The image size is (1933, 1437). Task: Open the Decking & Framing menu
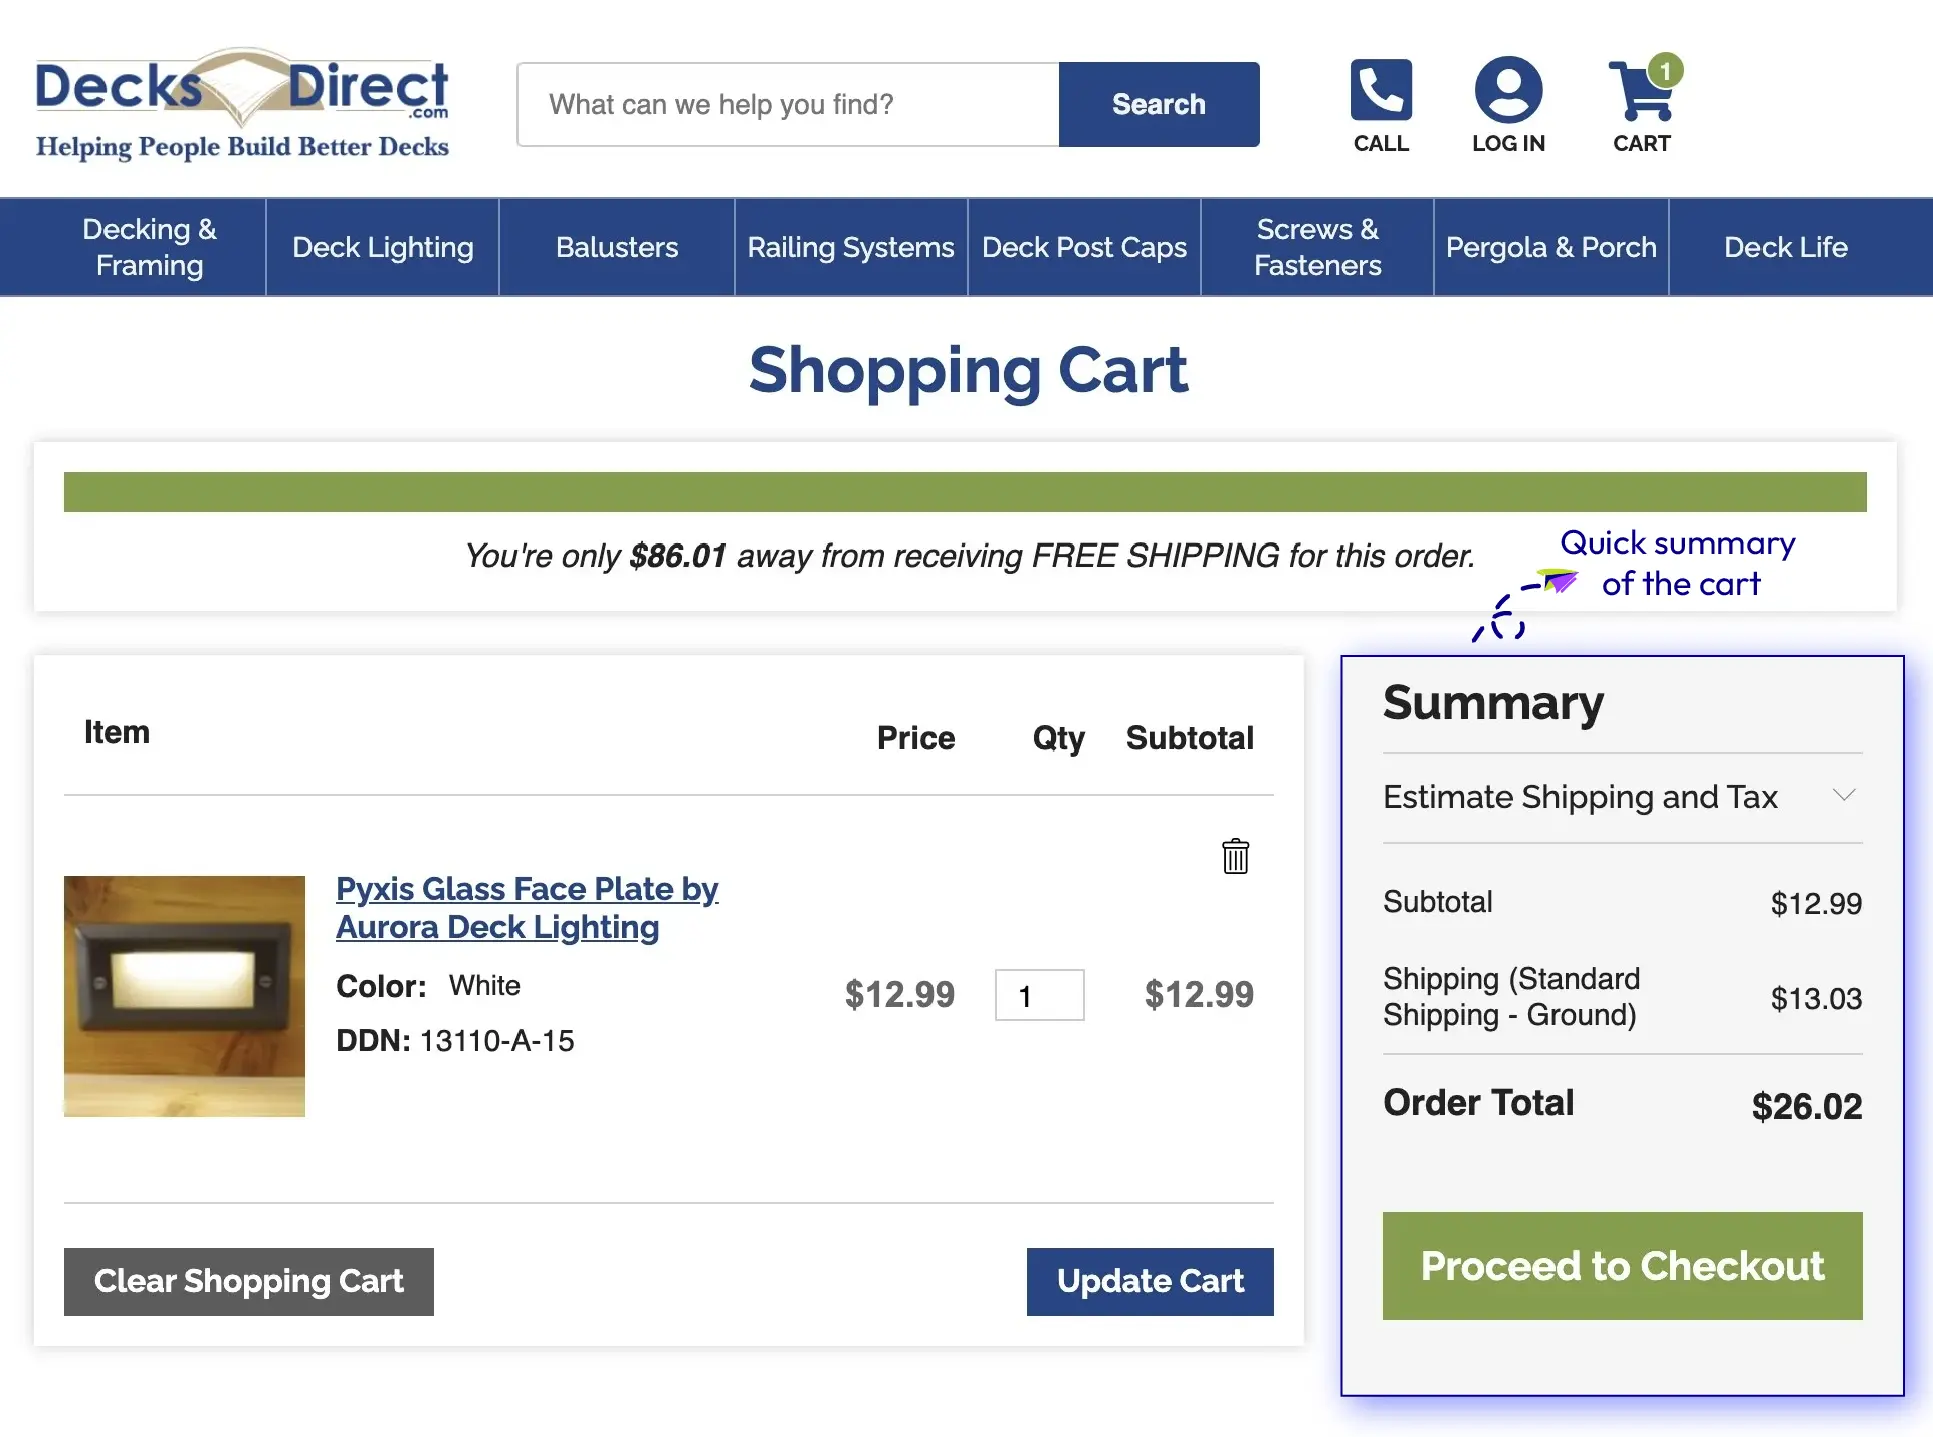pos(149,247)
